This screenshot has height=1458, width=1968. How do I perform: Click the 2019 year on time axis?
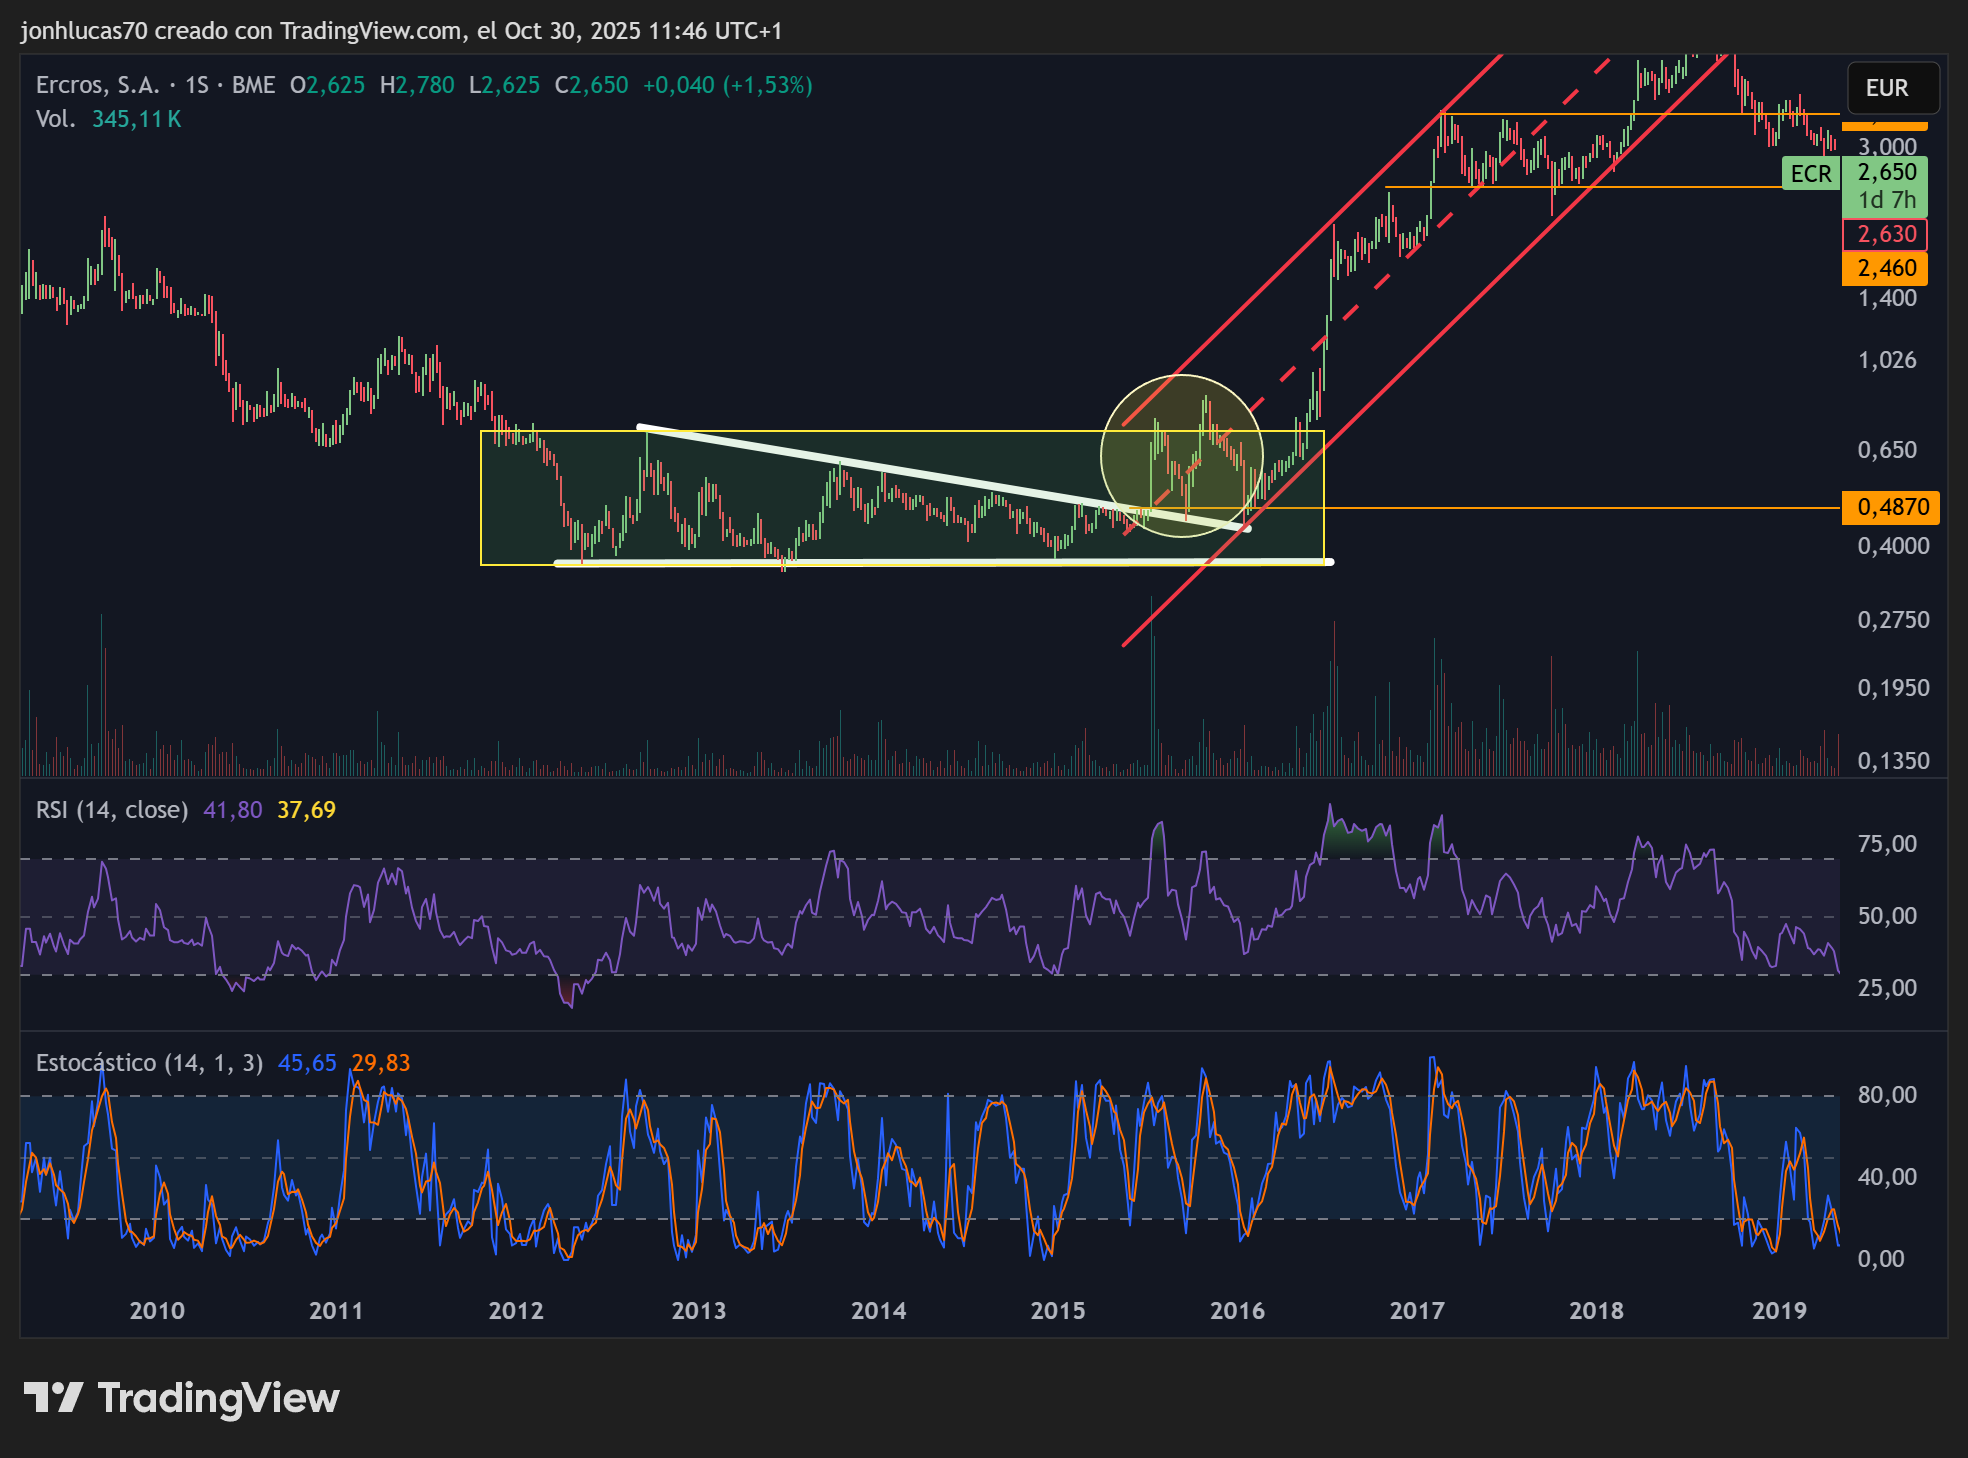coord(1779,1311)
